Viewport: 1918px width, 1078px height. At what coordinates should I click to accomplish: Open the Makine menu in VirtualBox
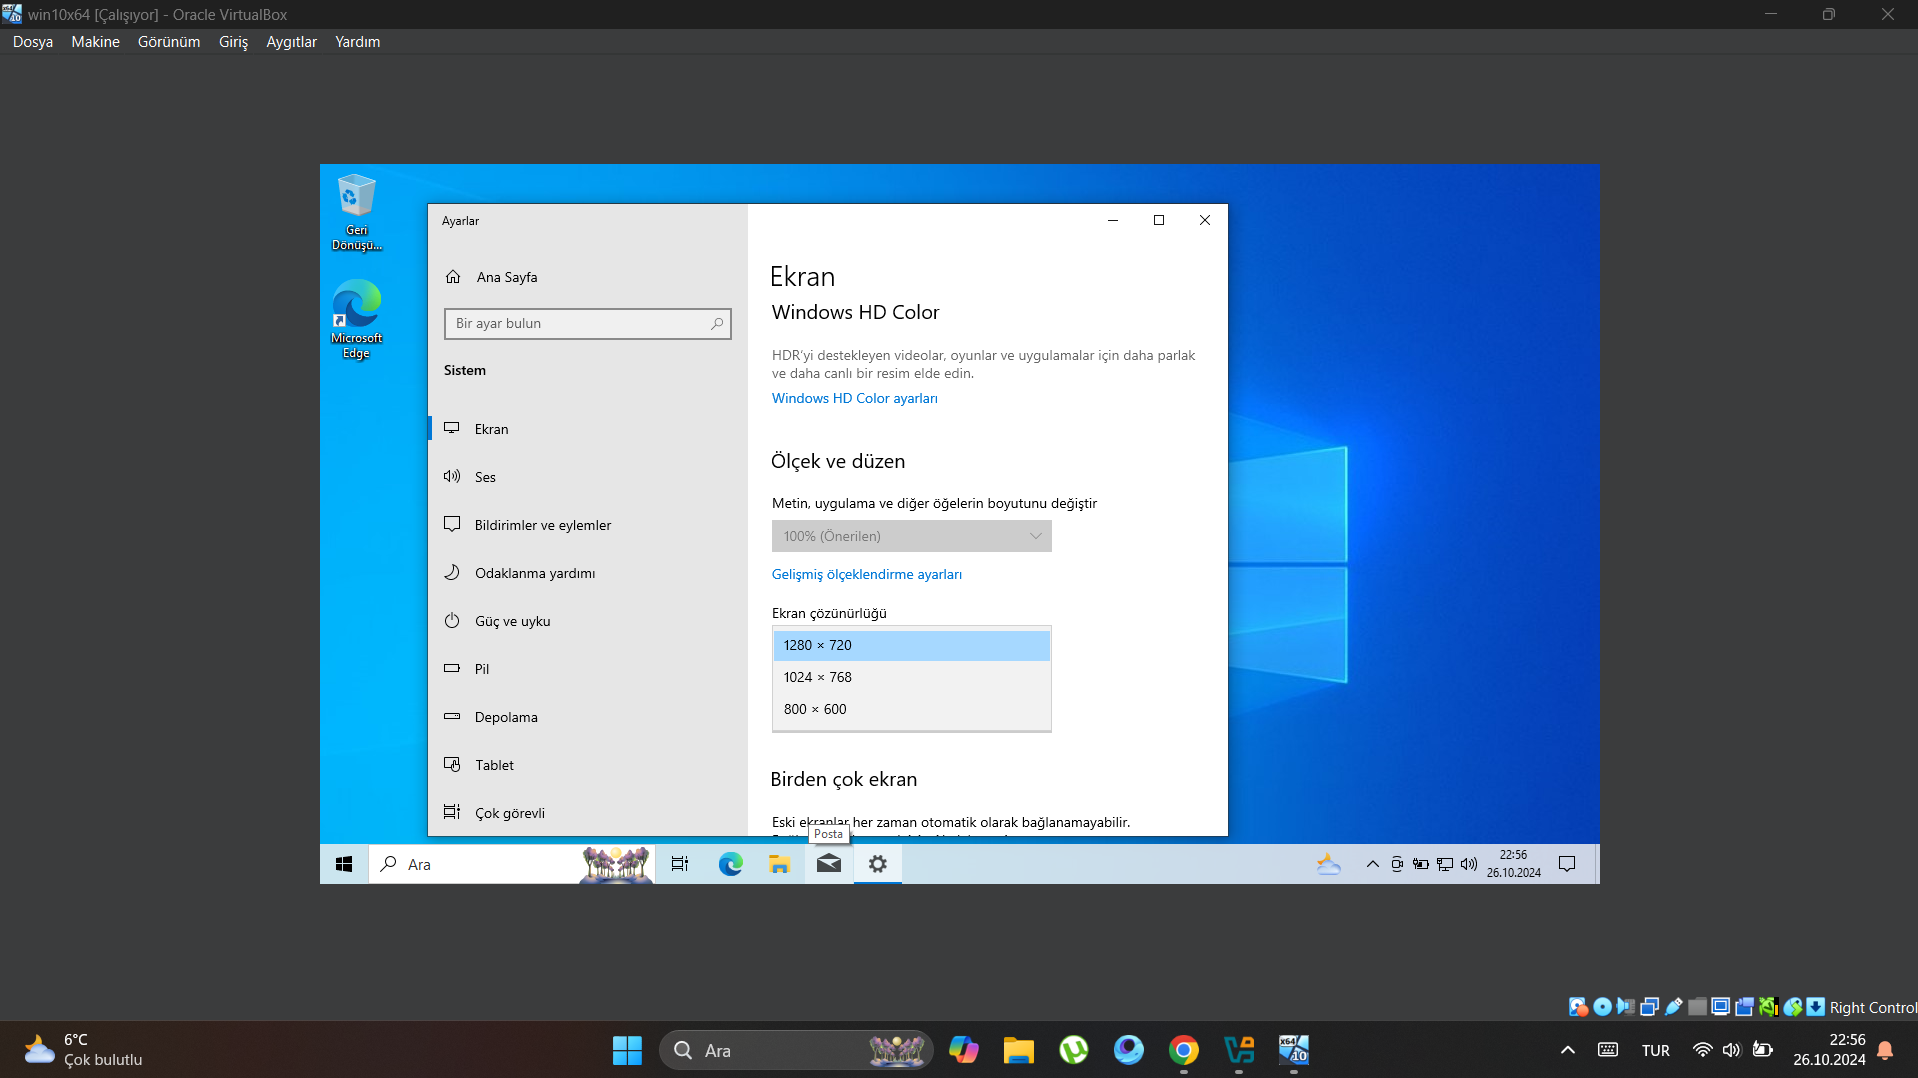(x=95, y=42)
